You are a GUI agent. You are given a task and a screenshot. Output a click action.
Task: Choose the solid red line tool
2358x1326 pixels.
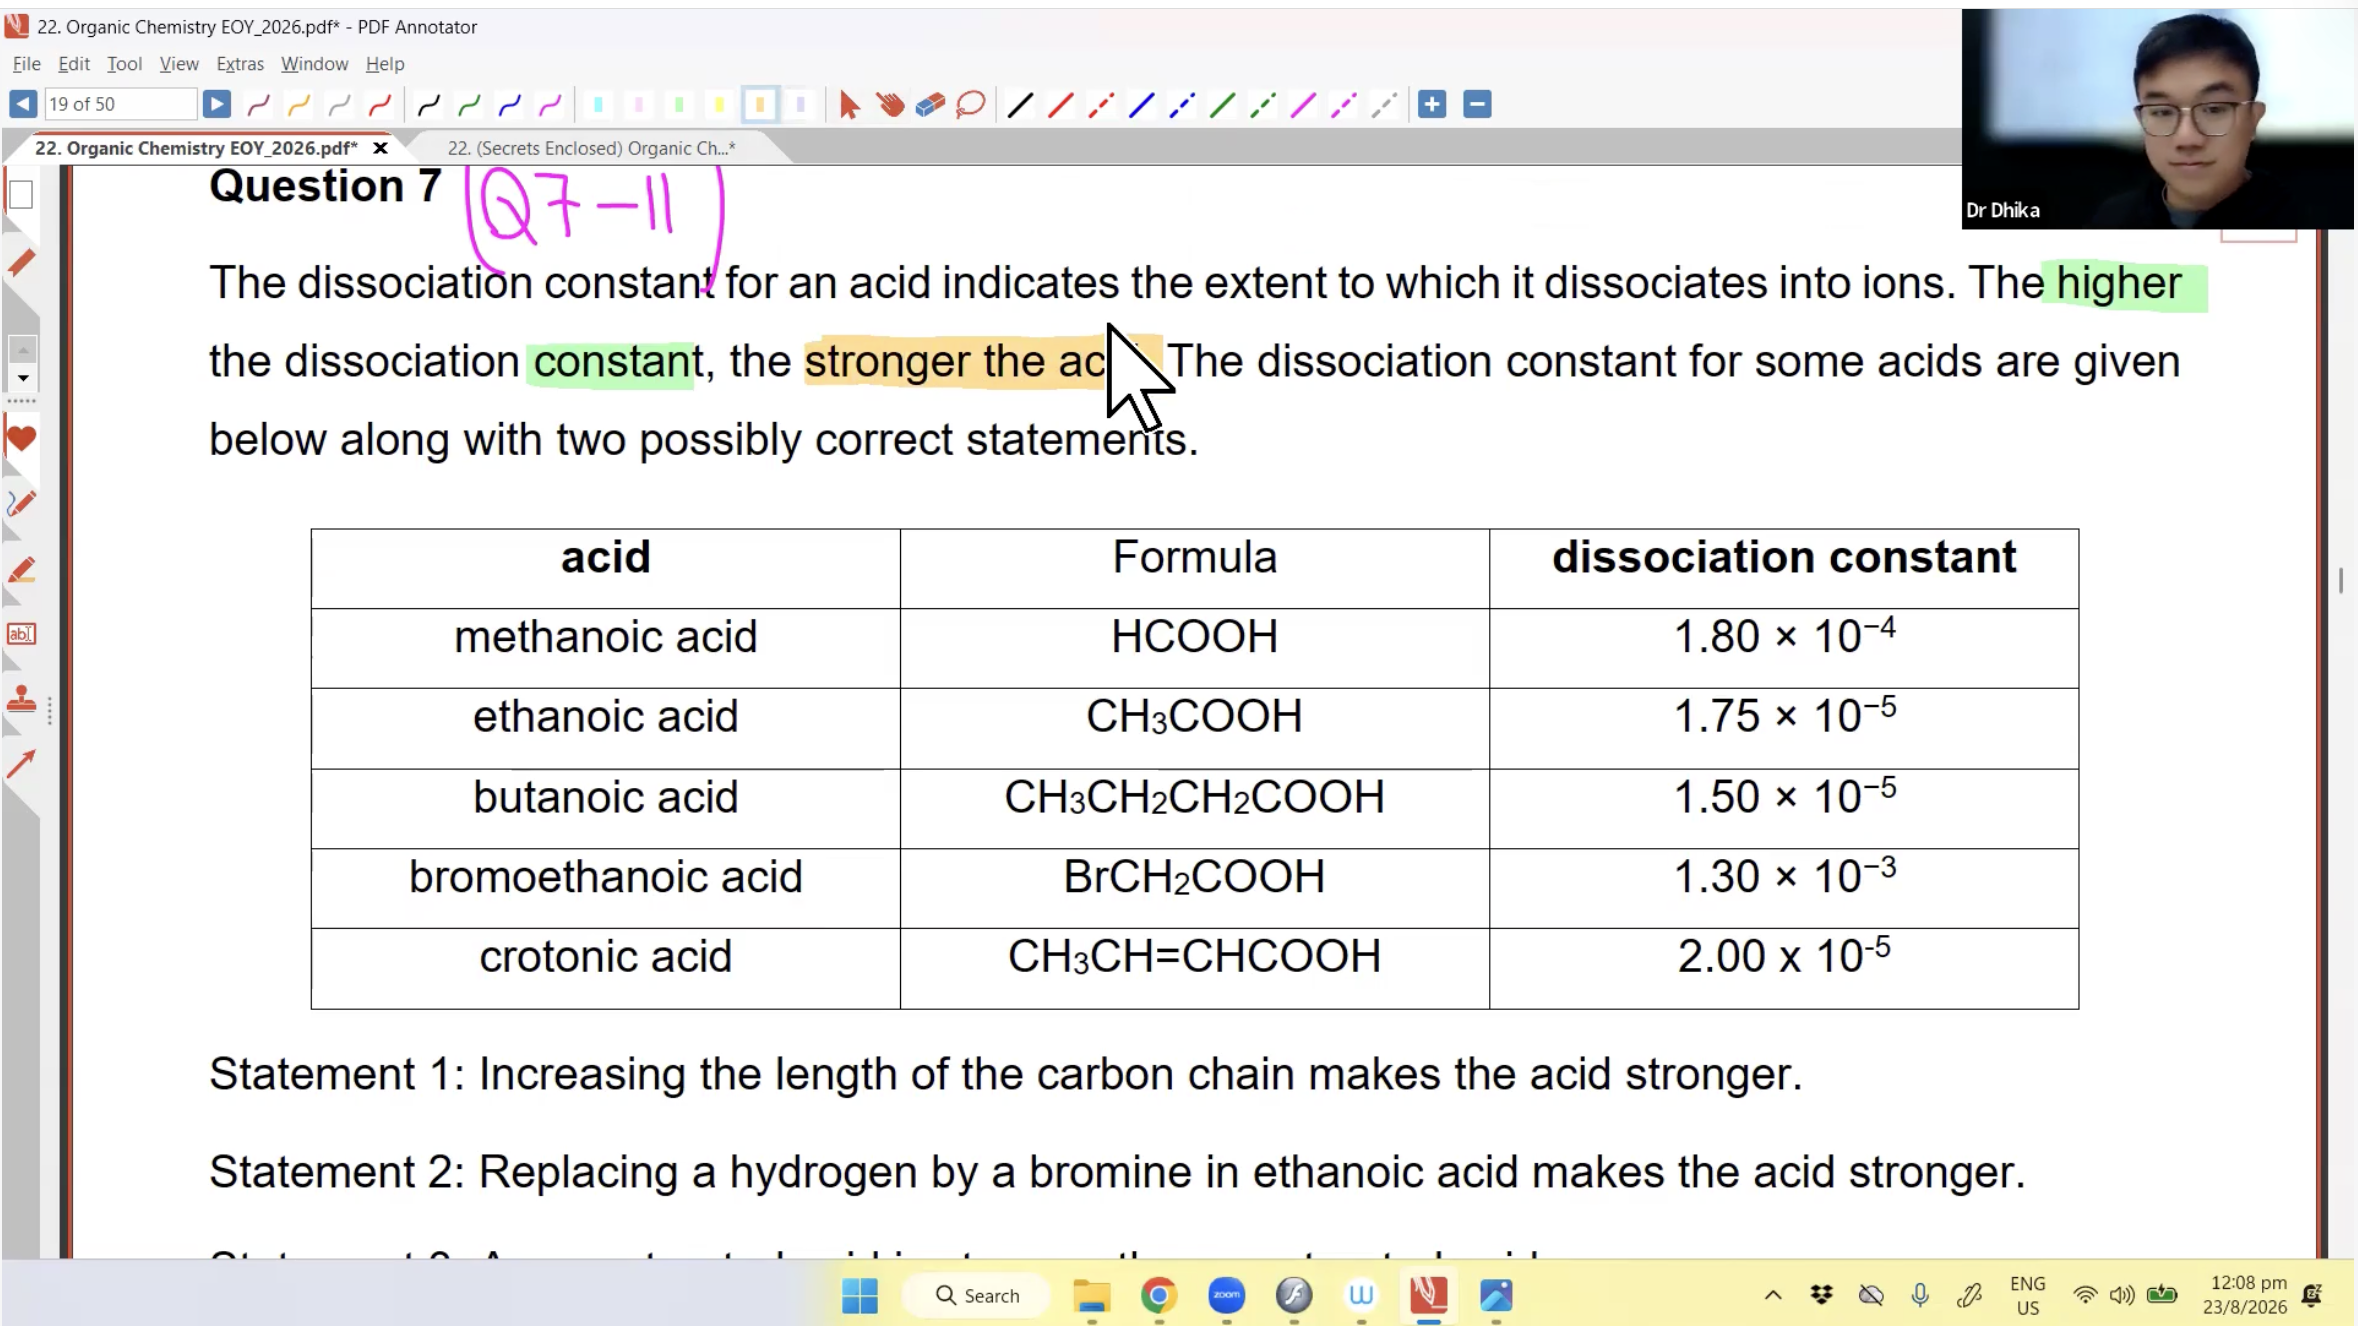(1060, 104)
